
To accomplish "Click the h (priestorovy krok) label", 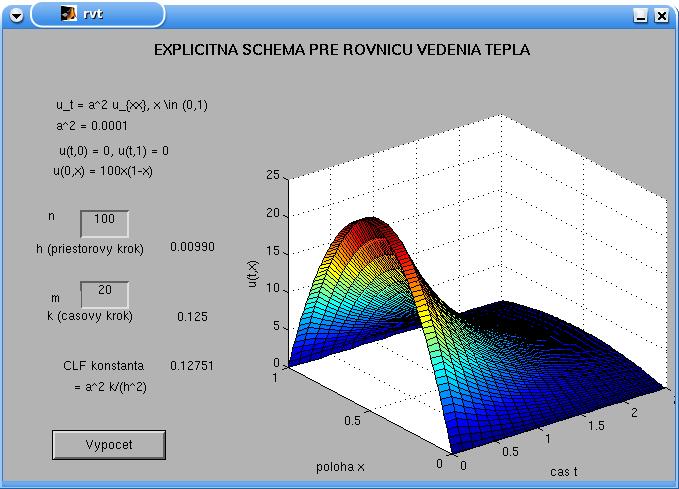I will pyautogui.click(x=90, y=249).
